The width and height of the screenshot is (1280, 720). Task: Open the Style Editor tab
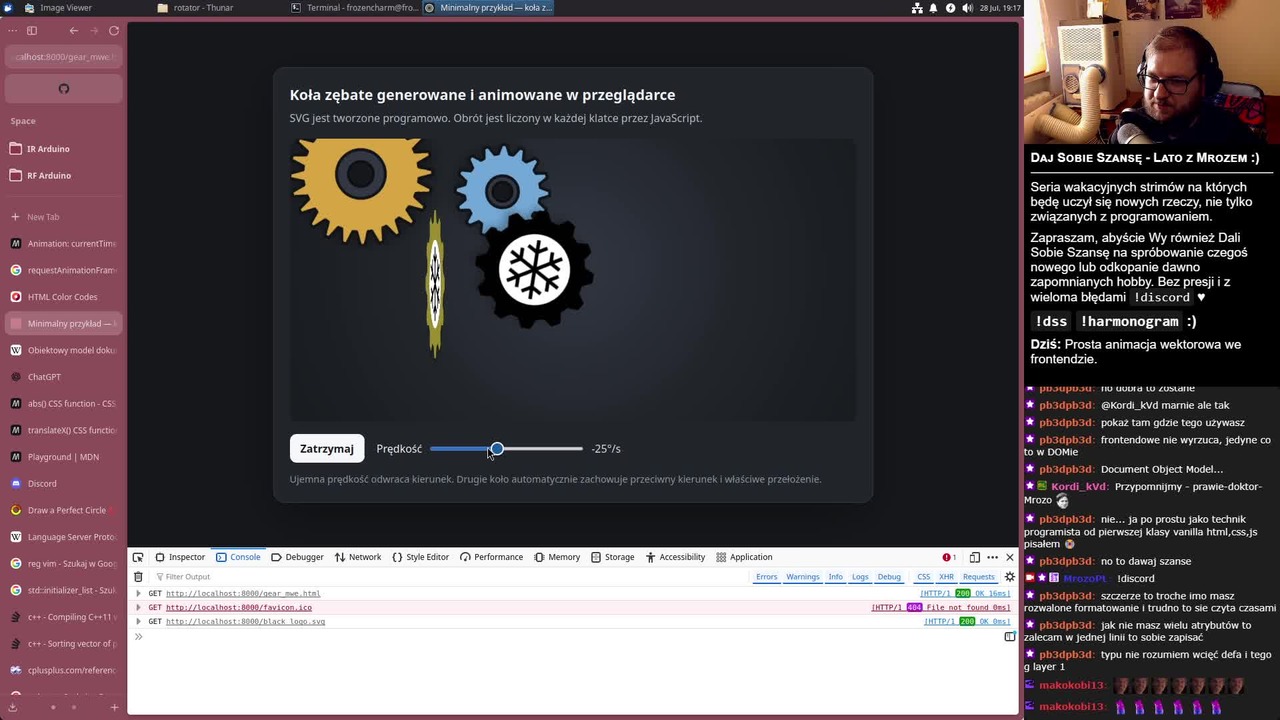[421, 557]
